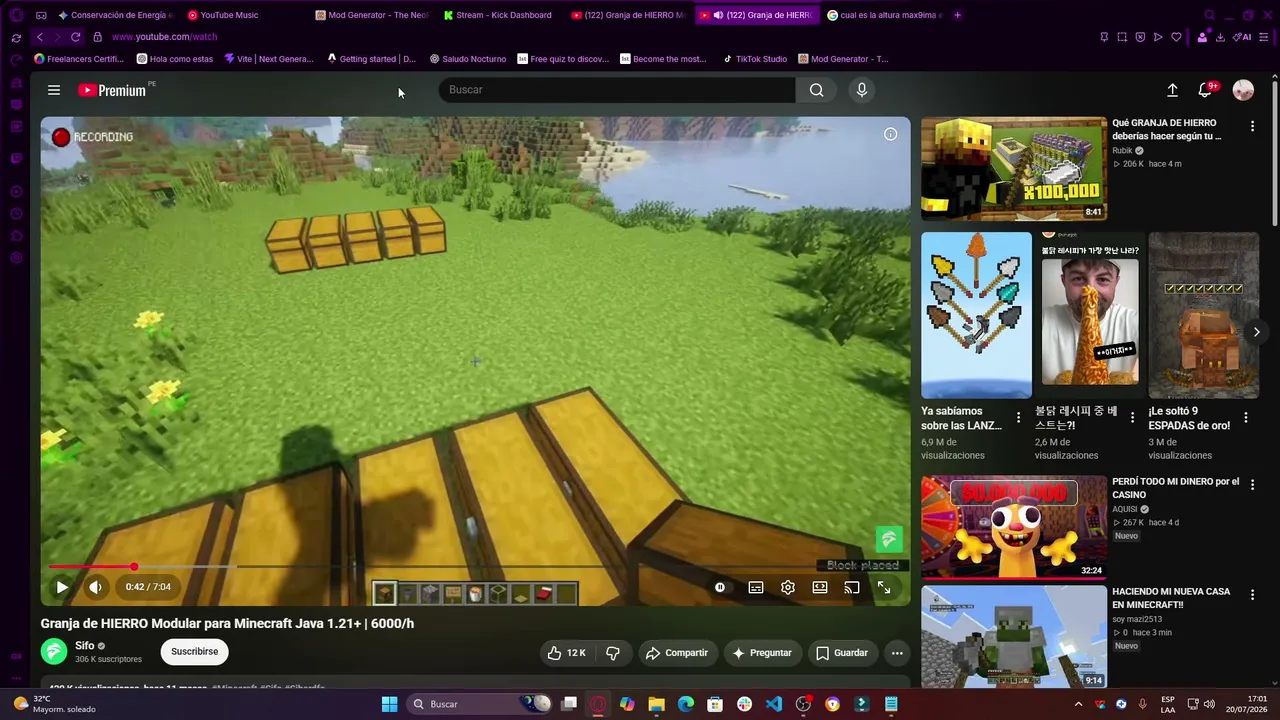Viewport: 1280px width, 720px height.
Task: Show next shorts with right chevron
Action: coord(1257,332)
